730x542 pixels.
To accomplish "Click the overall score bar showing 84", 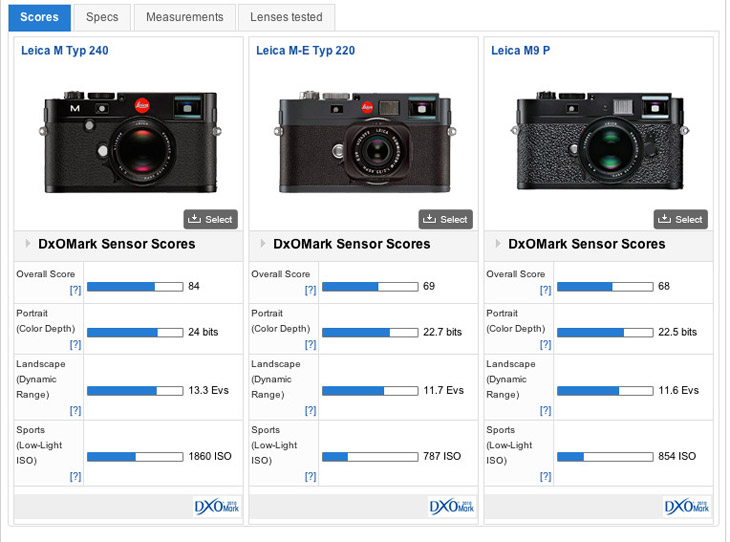I will [x=135, y=287].
